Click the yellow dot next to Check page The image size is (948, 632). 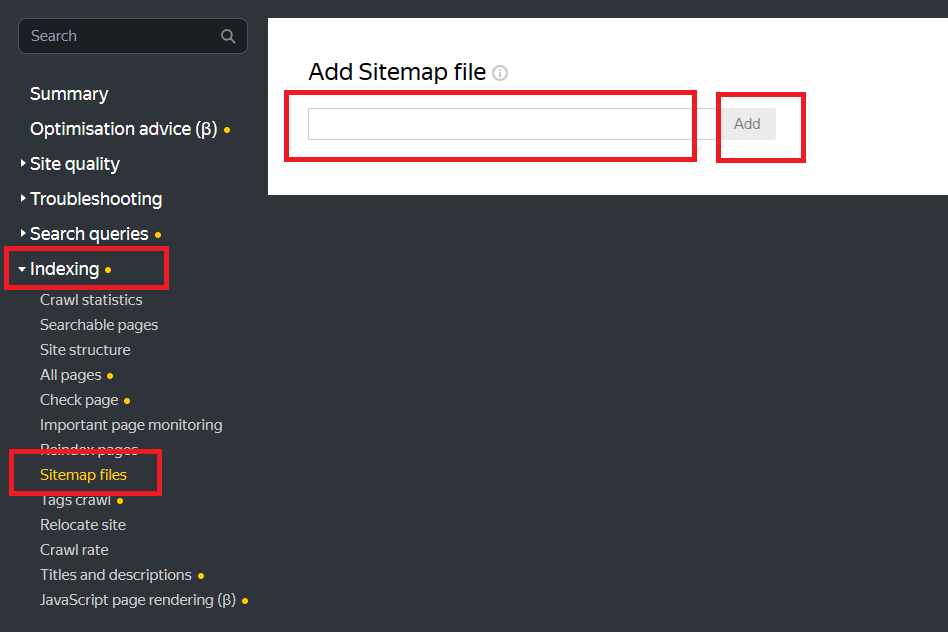point(125,399)
